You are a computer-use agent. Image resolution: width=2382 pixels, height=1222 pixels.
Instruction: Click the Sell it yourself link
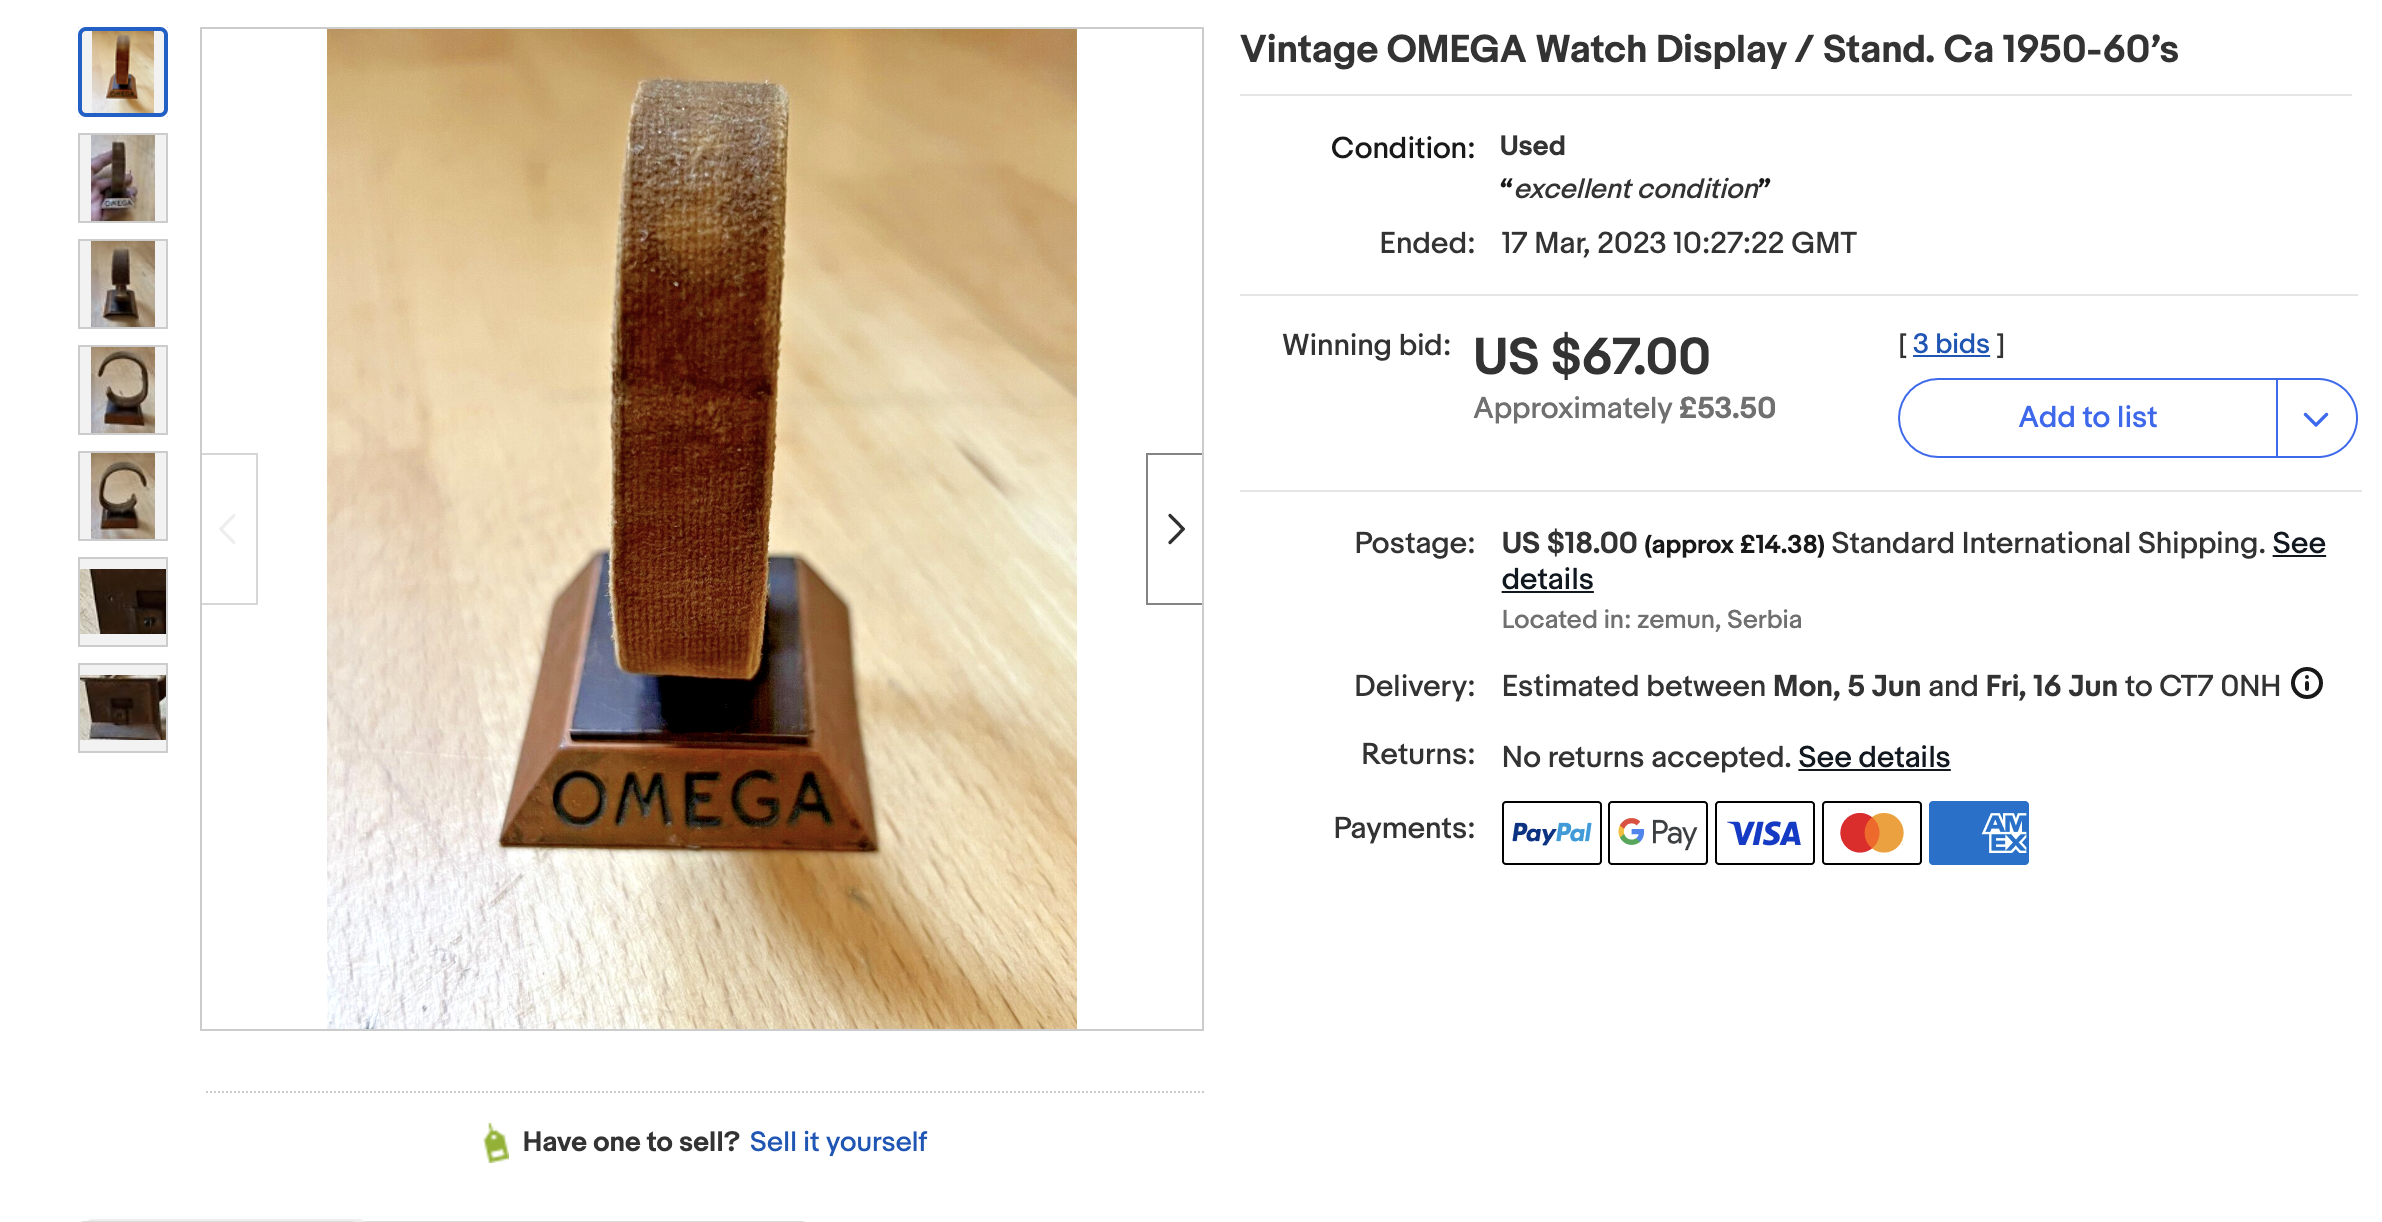(838, 1142)
